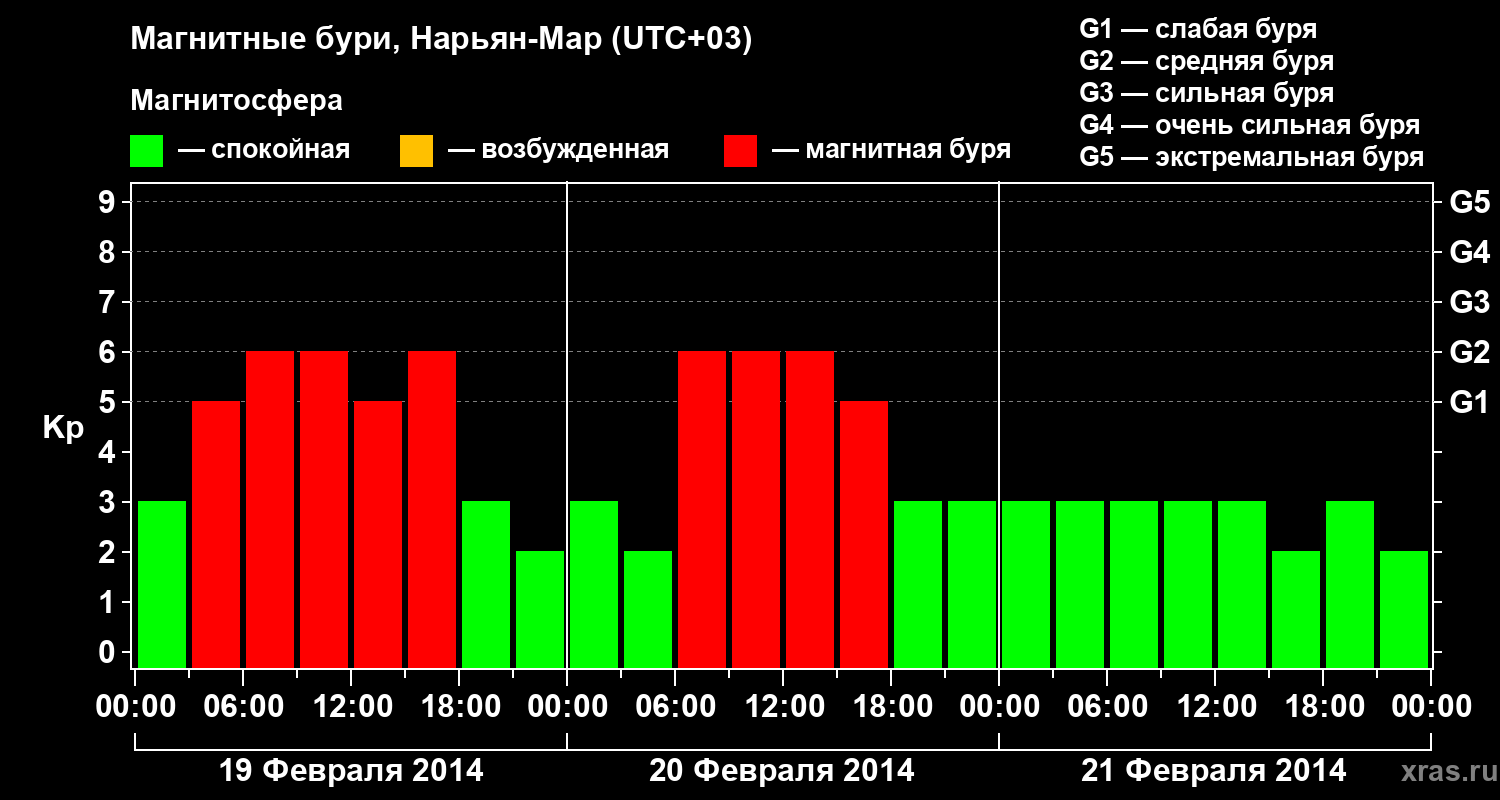Click the 'G1 — слабая буря' legend line
Viewport: 1500px width, 800px height.
pyautogui.click(x=1198, y=29)
